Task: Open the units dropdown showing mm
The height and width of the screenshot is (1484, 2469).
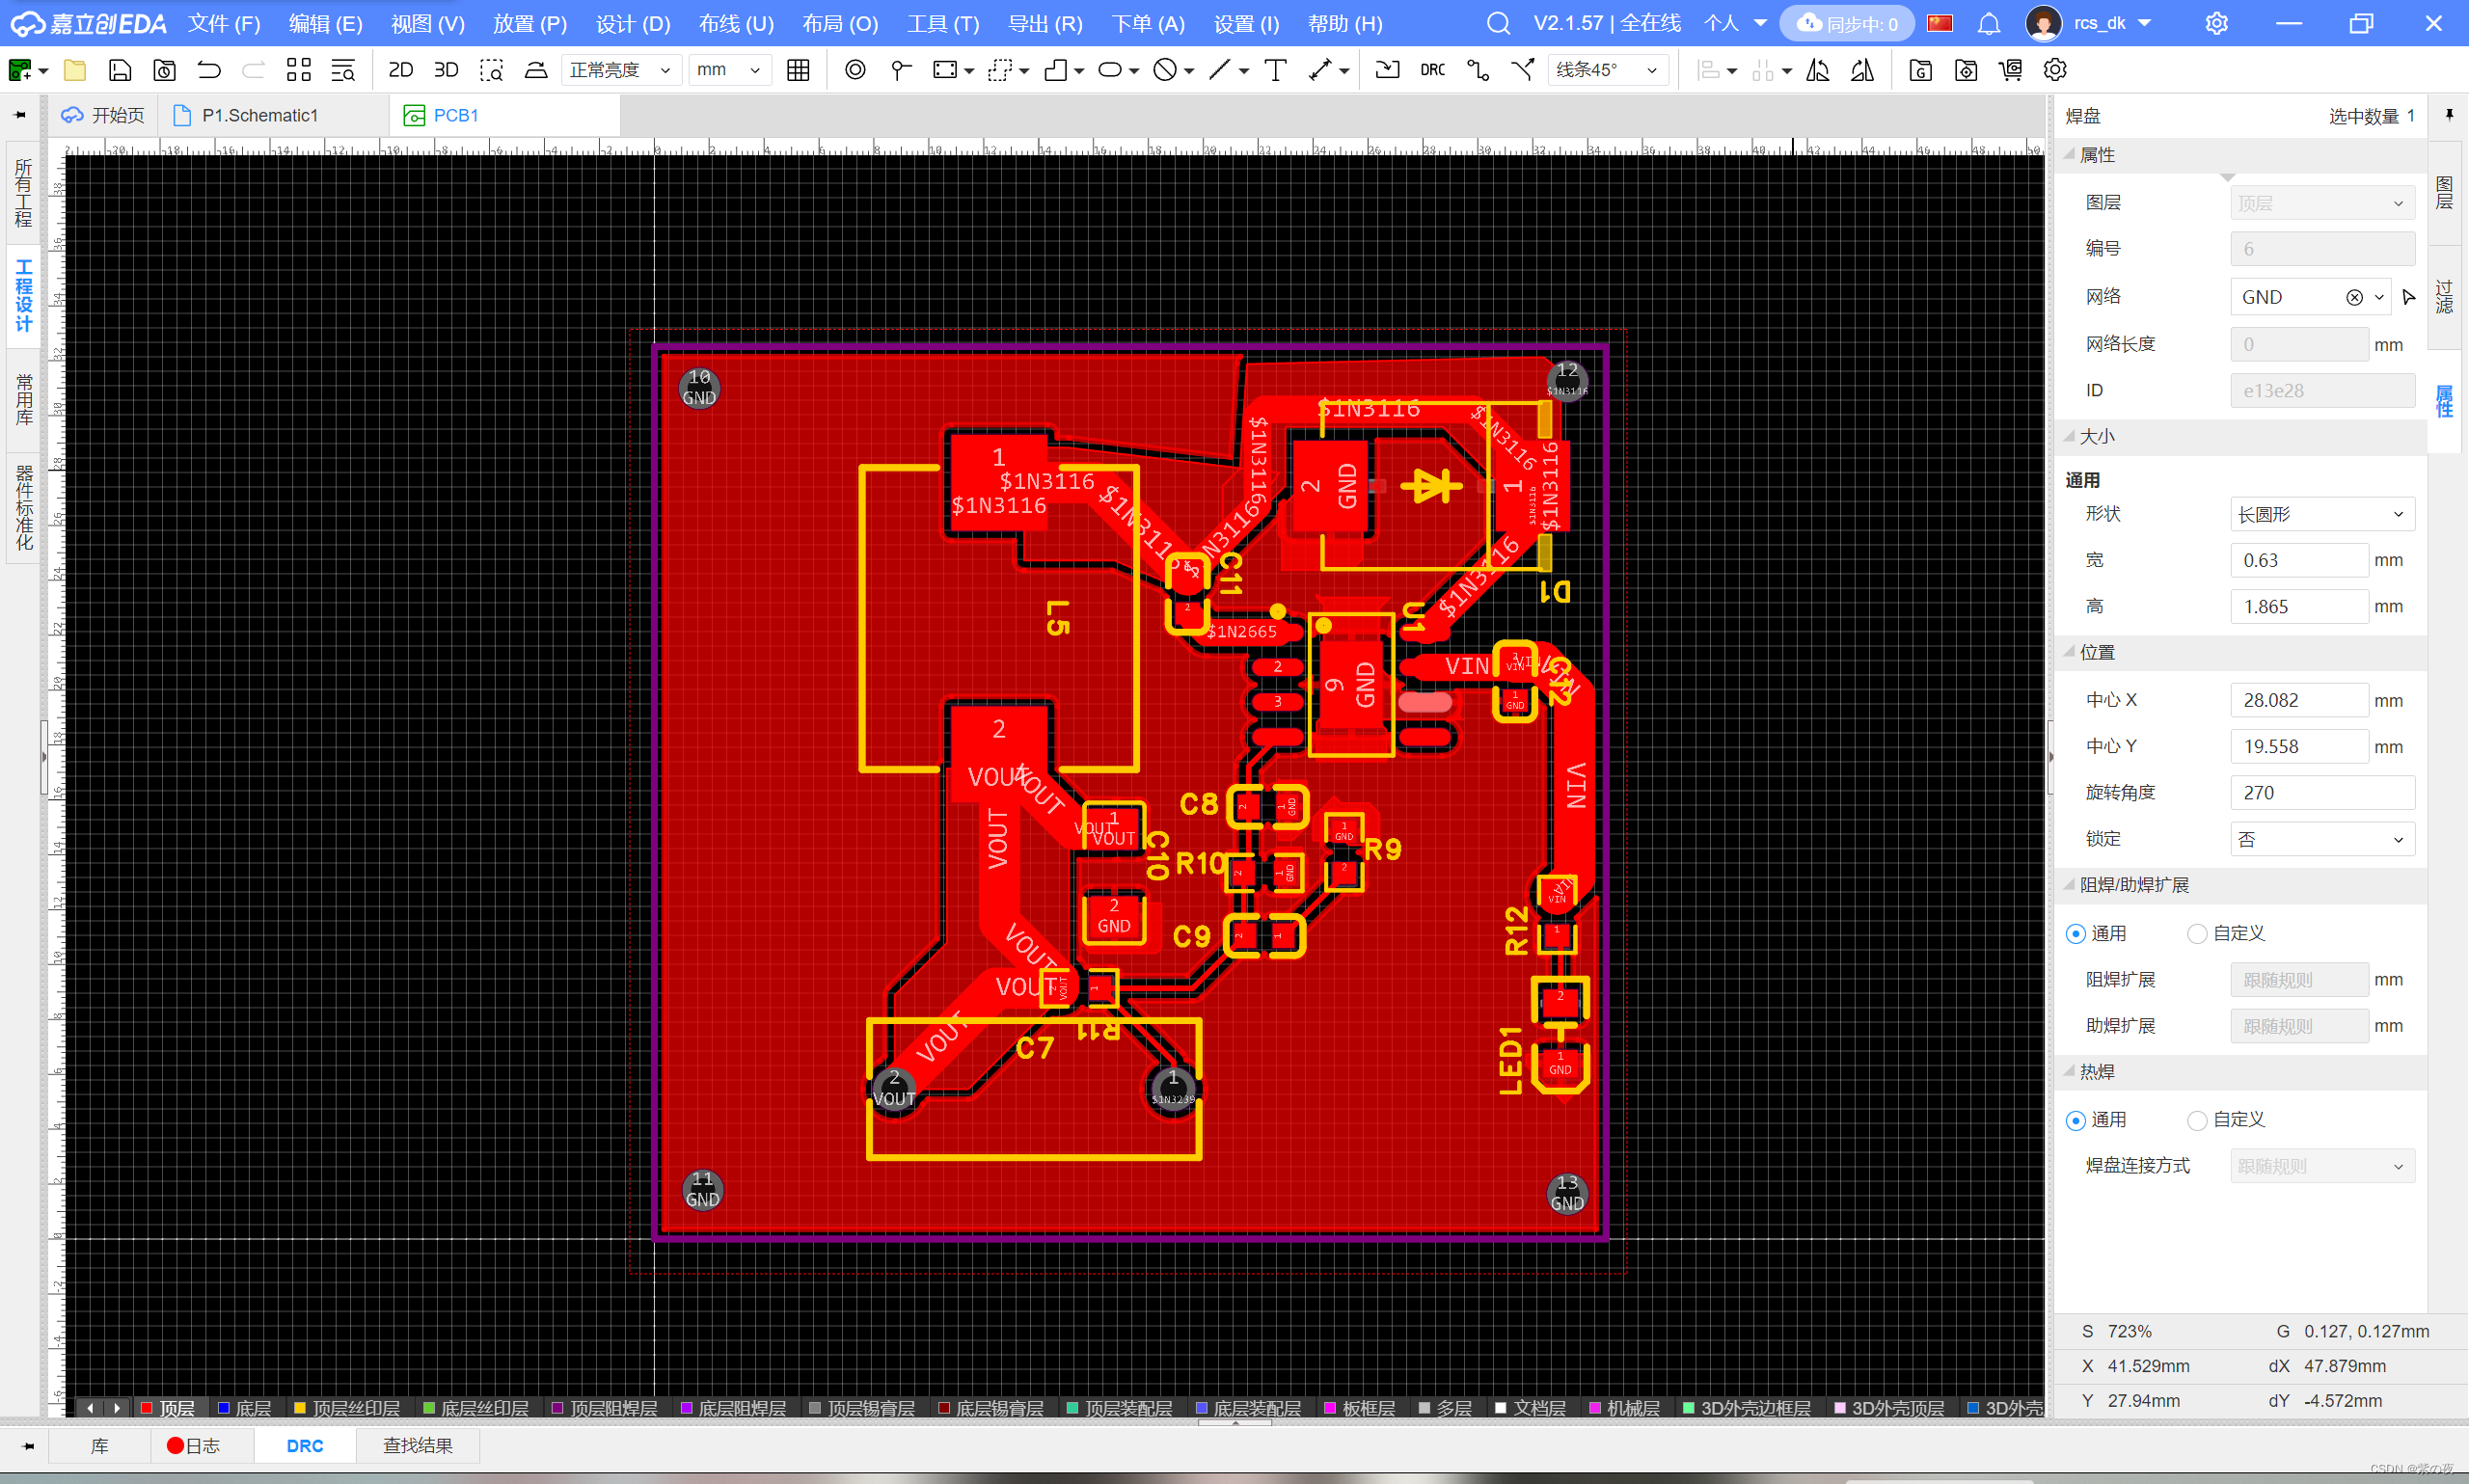Action: point(729,70)
